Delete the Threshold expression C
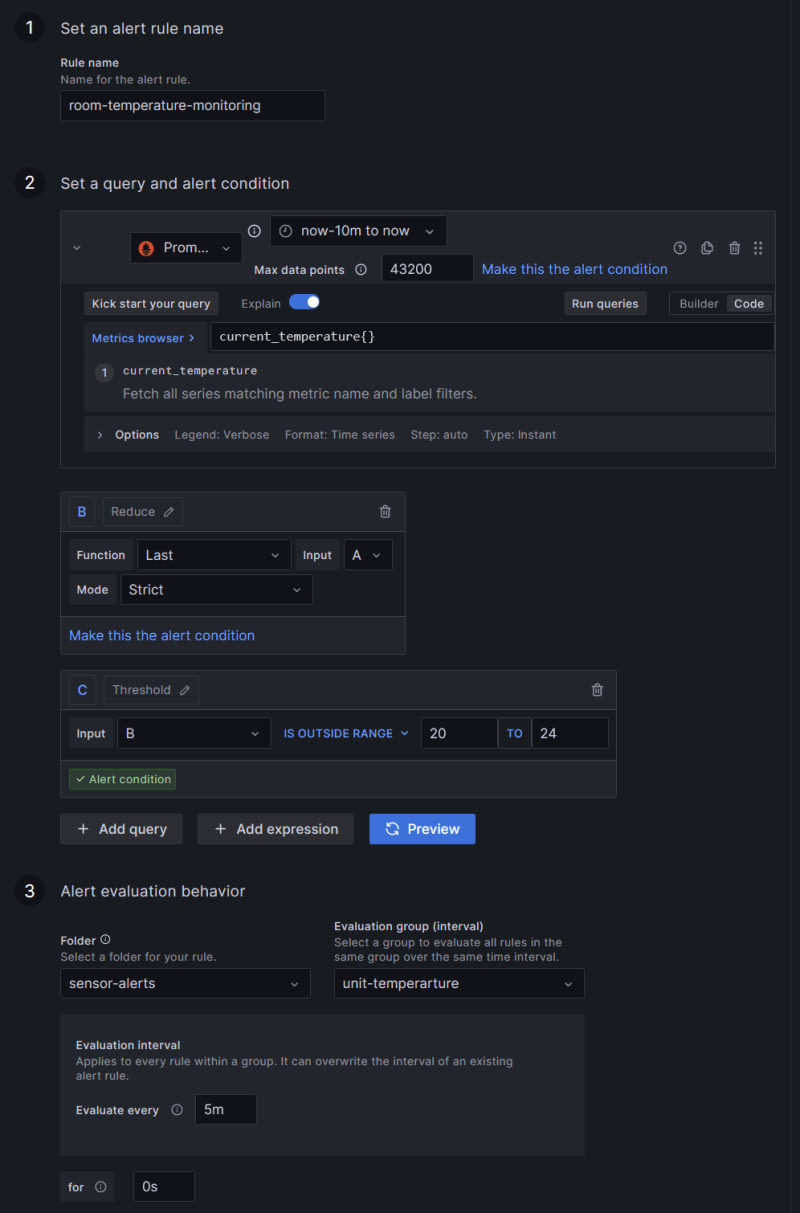Viewport: 800px width, 1213px height. [597, 690]
